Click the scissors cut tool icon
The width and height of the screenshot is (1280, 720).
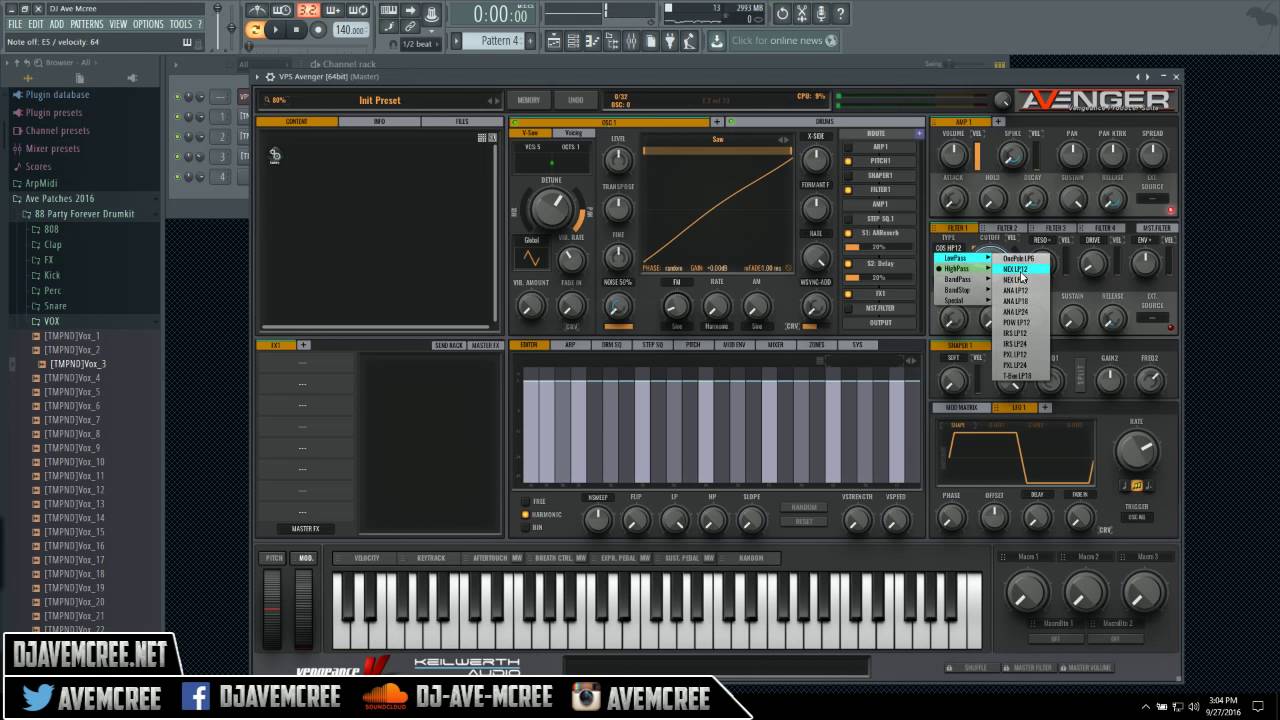pyautogui.click(x=801, y=13)
